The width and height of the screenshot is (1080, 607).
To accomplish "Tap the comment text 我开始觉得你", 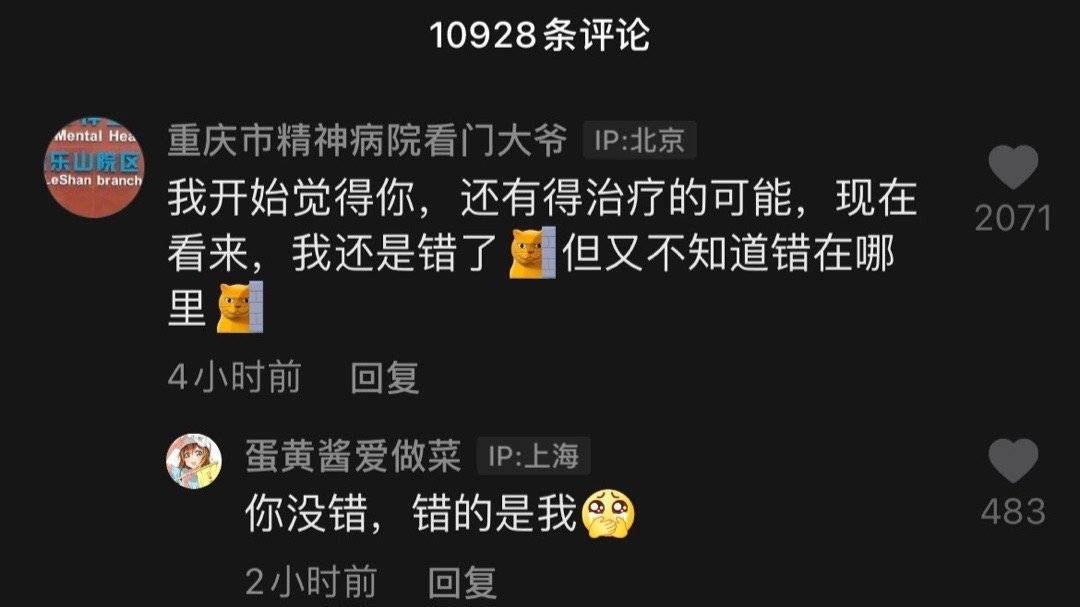I will tap(291, 198).
